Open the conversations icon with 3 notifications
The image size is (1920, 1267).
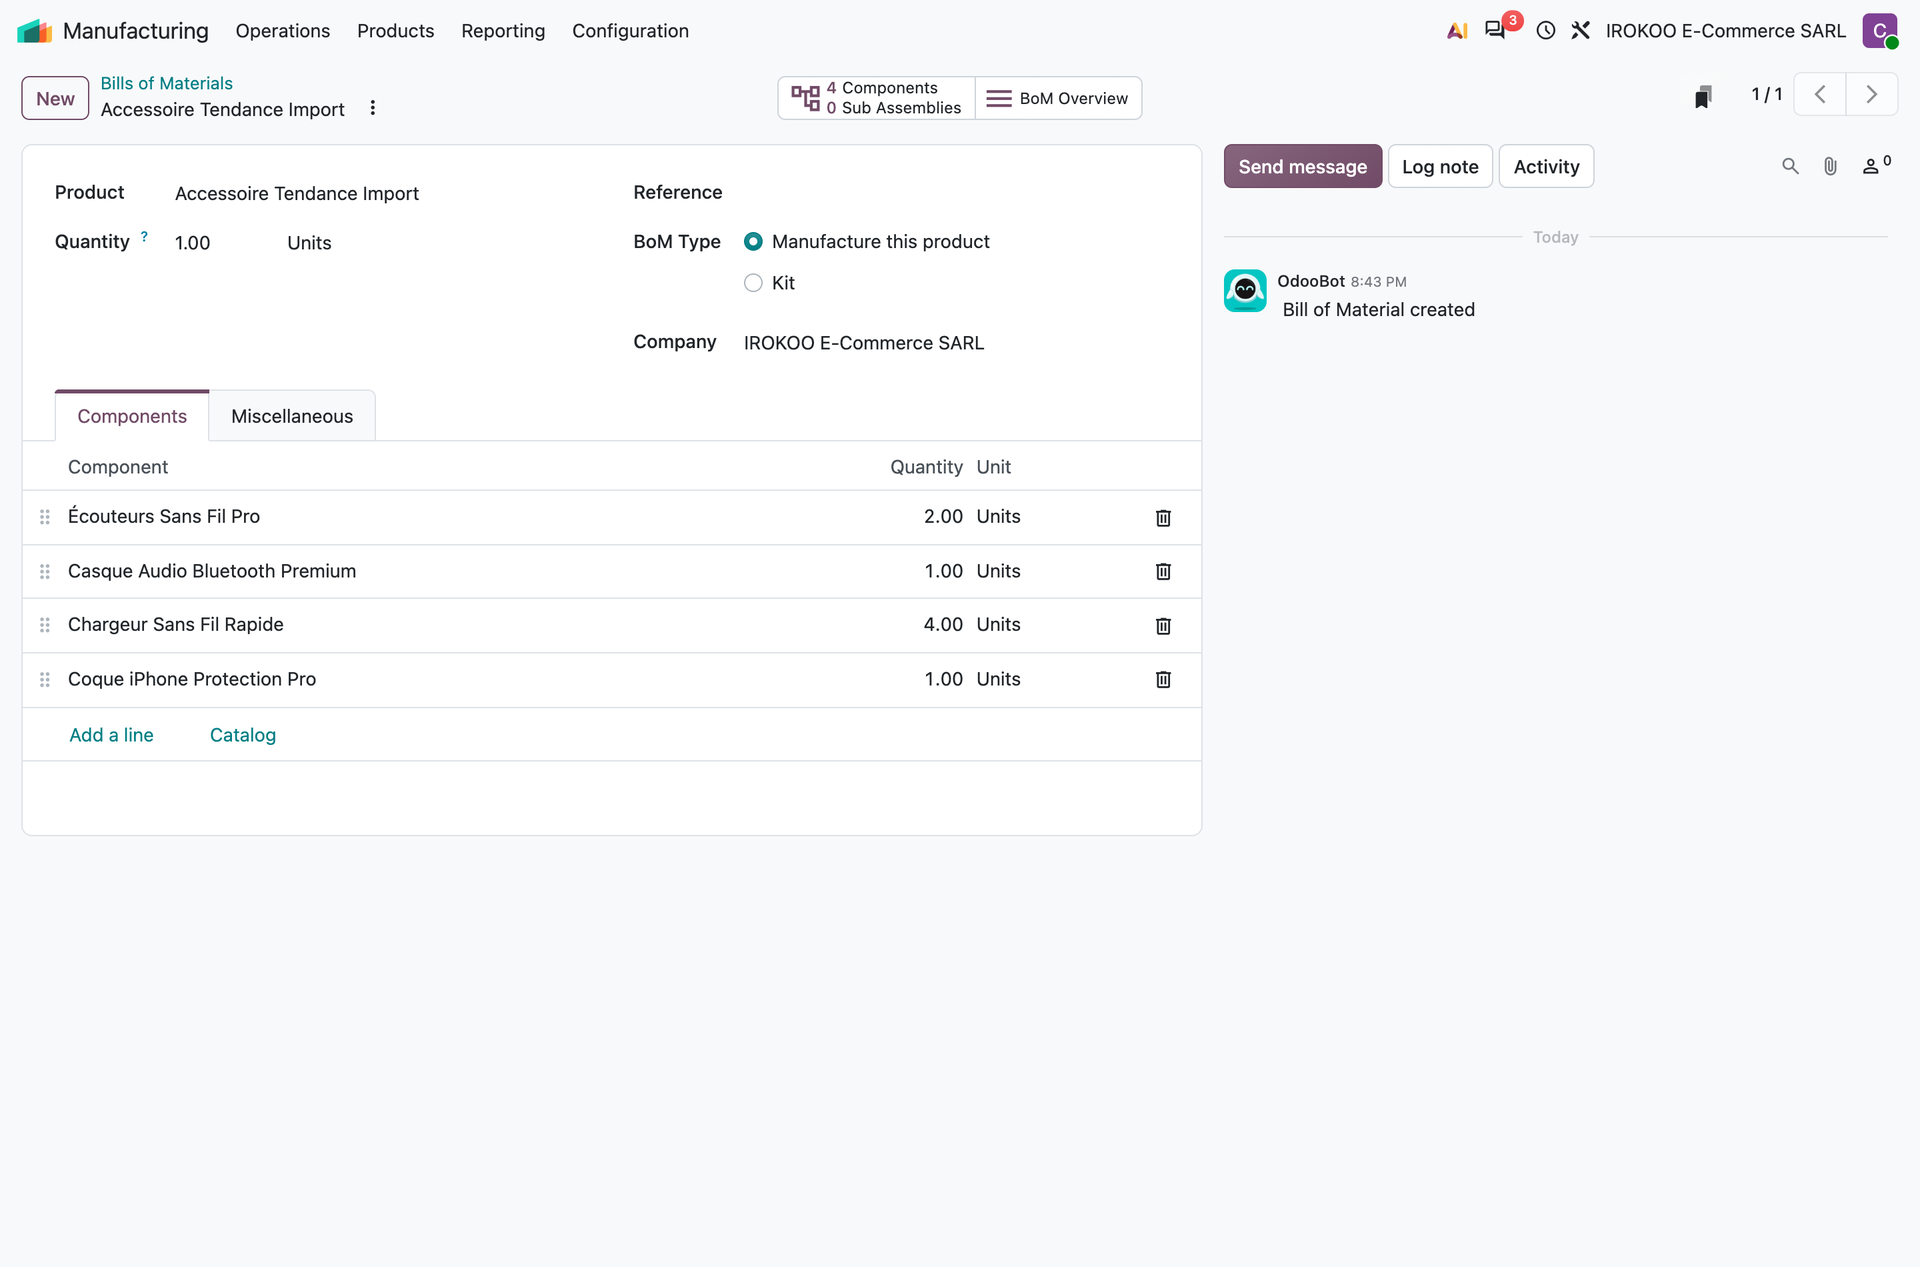1495,30
